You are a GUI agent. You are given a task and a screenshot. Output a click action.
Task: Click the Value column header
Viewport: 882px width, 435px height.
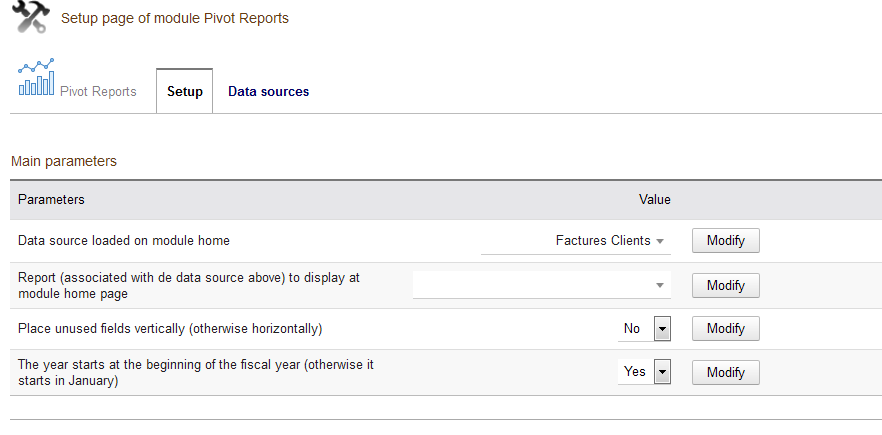[654, 200]
